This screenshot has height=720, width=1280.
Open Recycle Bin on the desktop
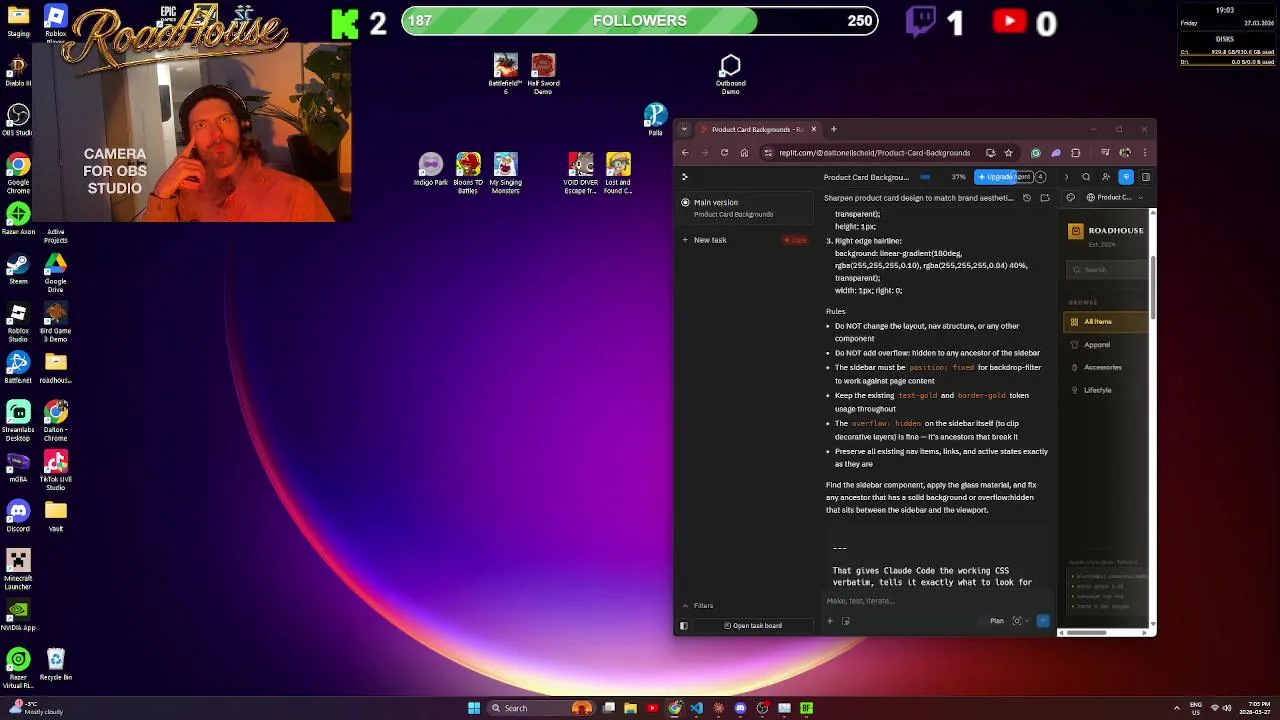(x=55, y=665)
